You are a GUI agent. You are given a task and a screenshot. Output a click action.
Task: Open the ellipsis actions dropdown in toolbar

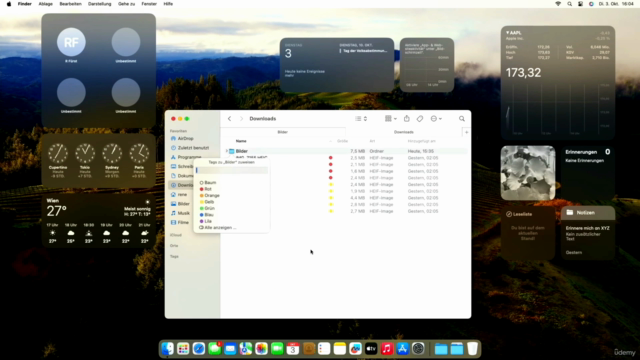(x=436, y=118)
